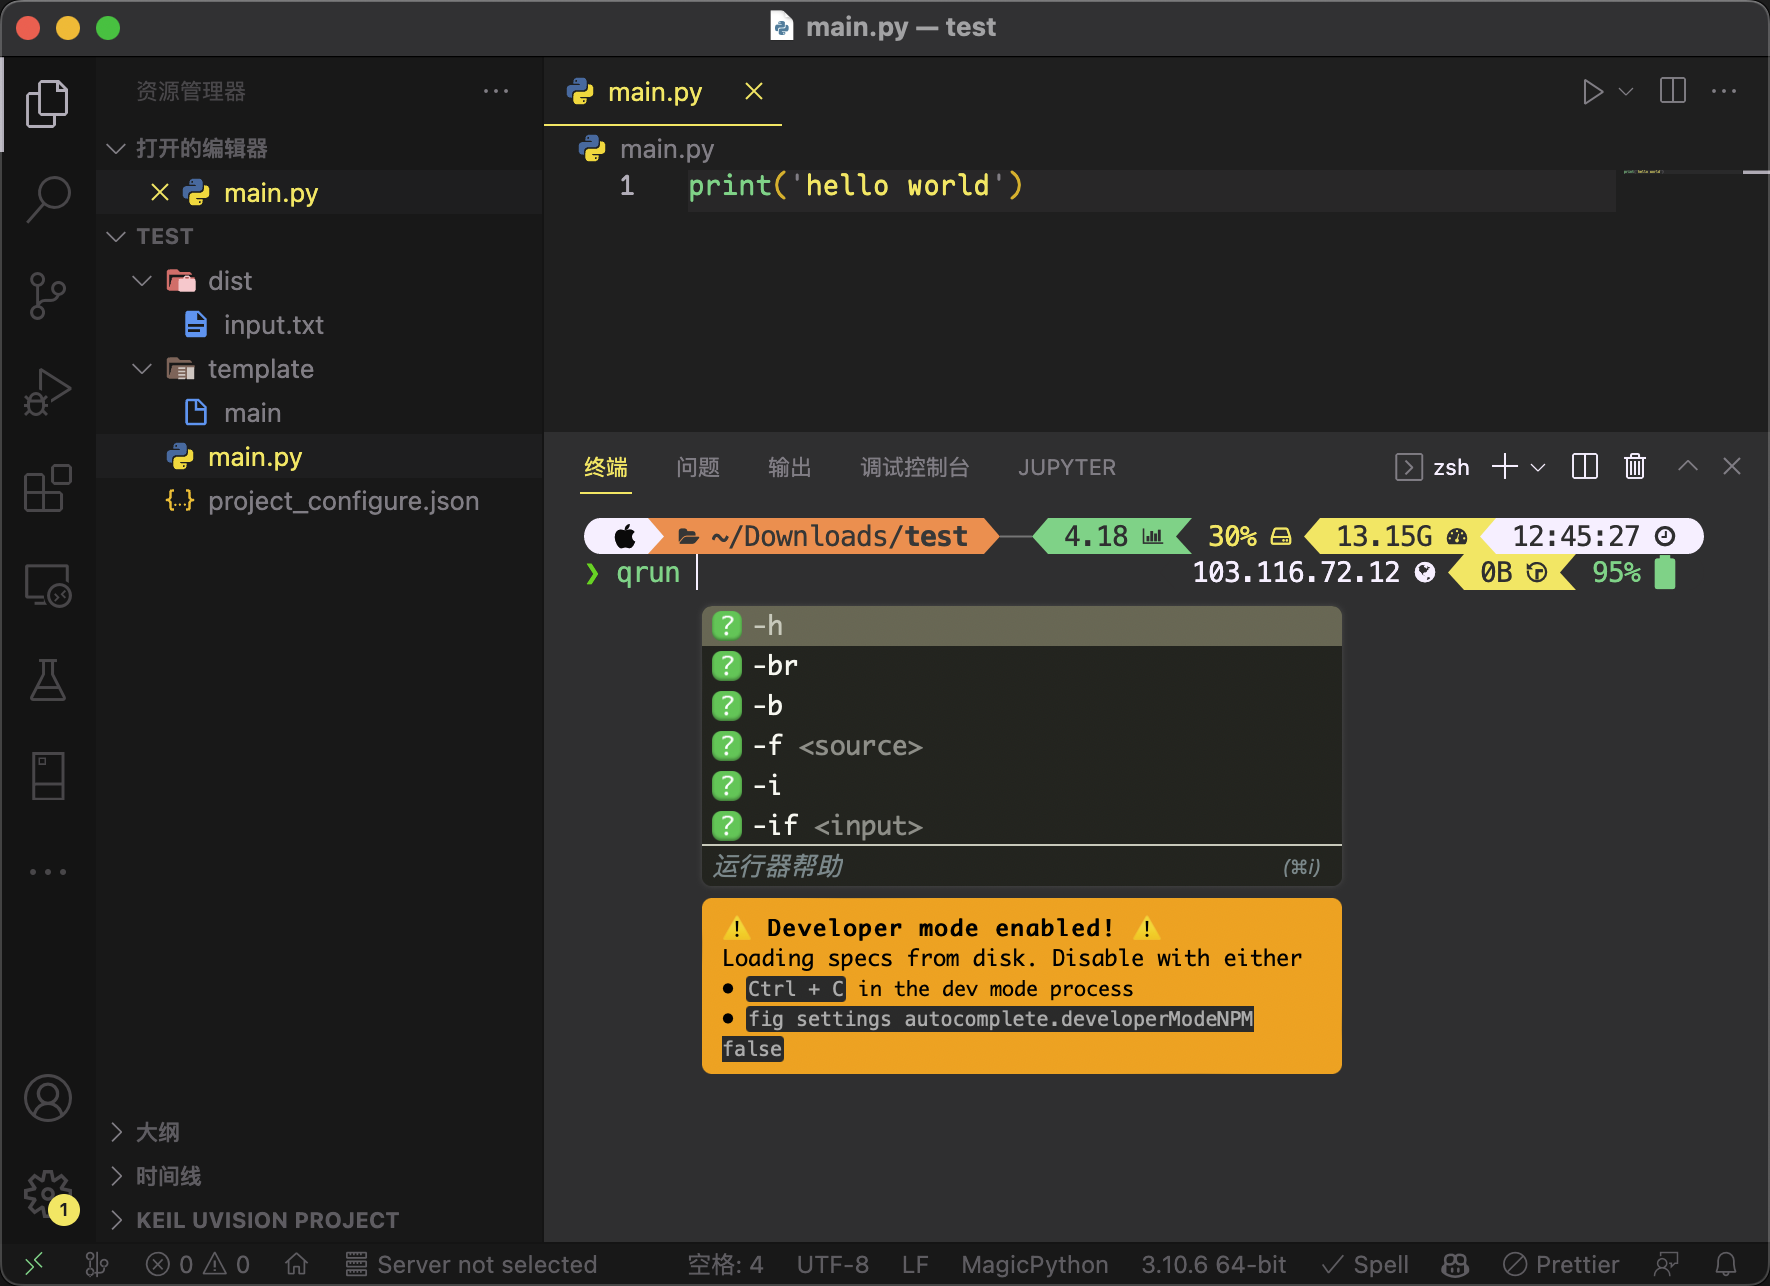Image resolution: width=1770 pixels, height=1286 pixels.
Task: Choose the 3.10.6 64-bit Python interpreter
Action: pos(1213,1265)
